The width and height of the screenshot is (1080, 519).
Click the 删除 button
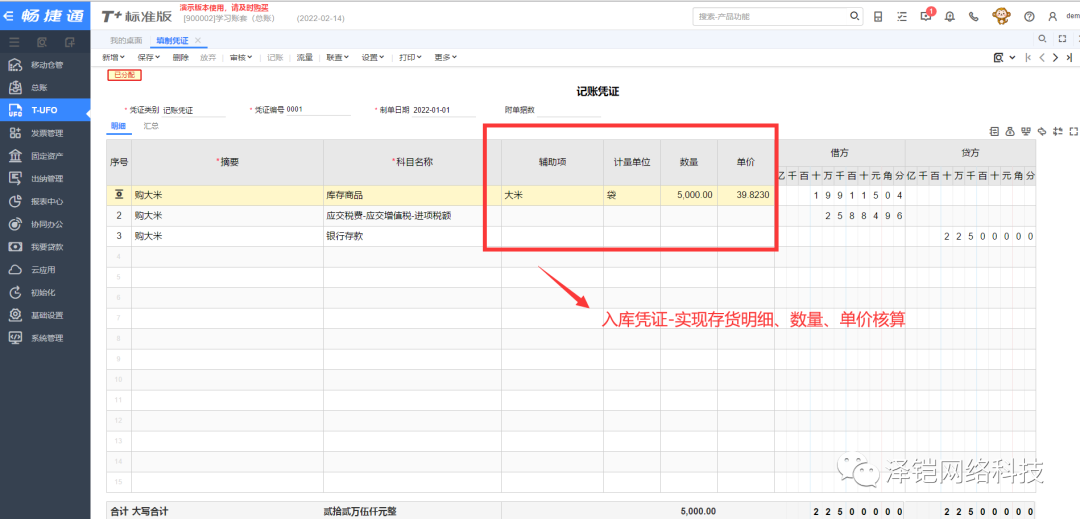click(180, 57)
